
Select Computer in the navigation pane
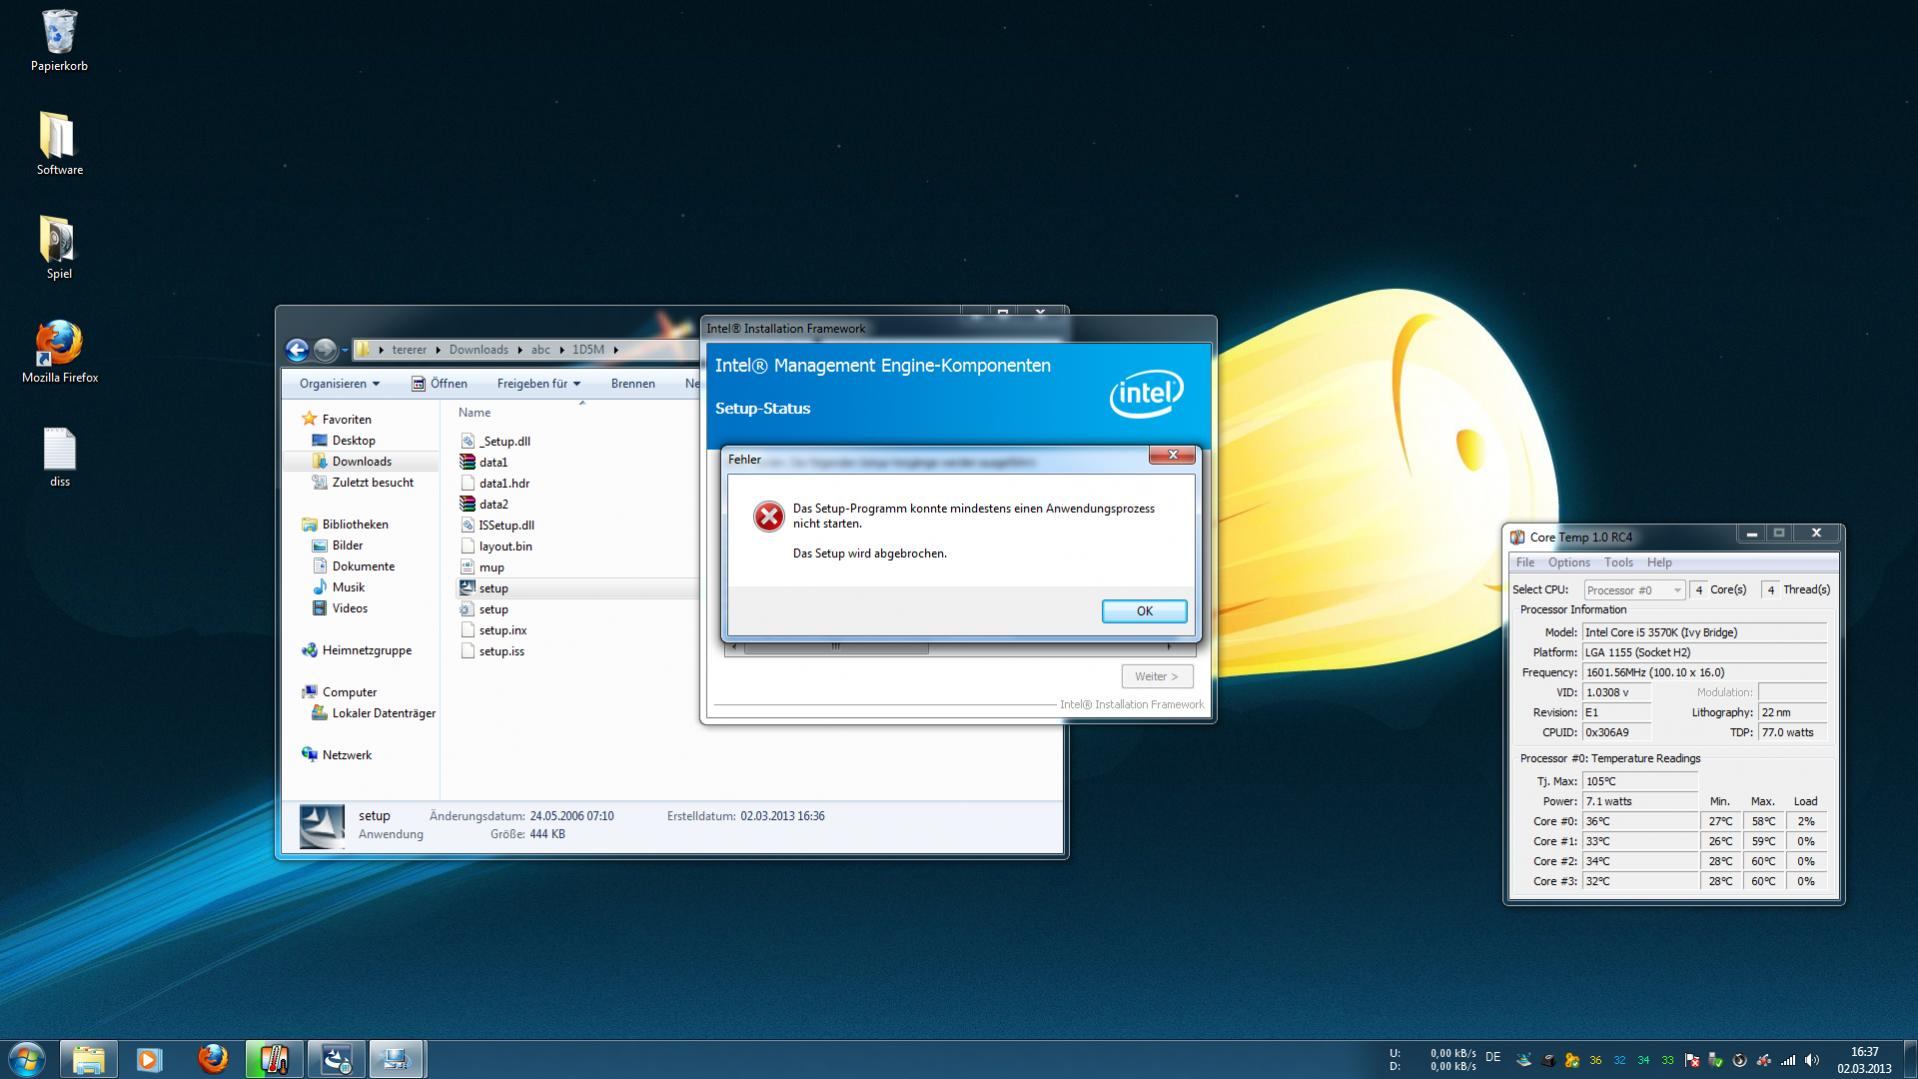click(349, 692)
